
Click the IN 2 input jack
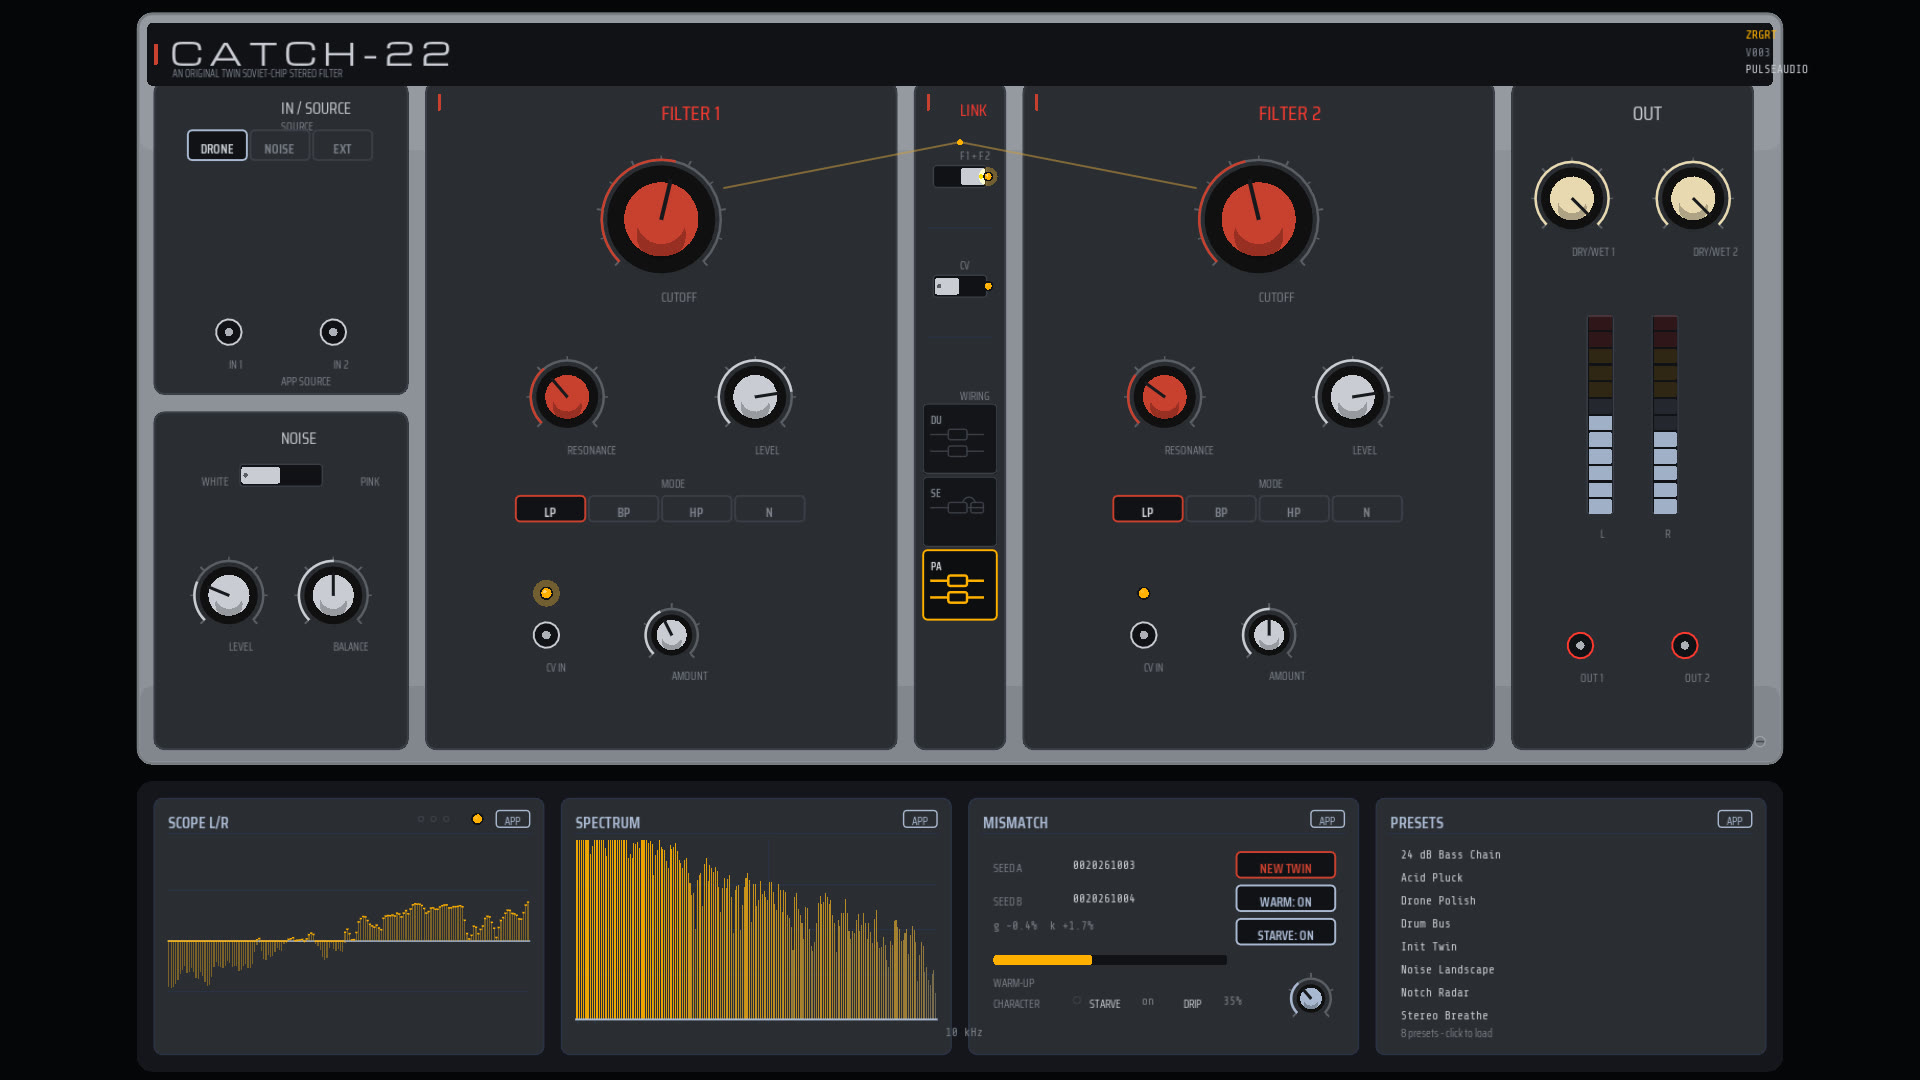point(333,332)
